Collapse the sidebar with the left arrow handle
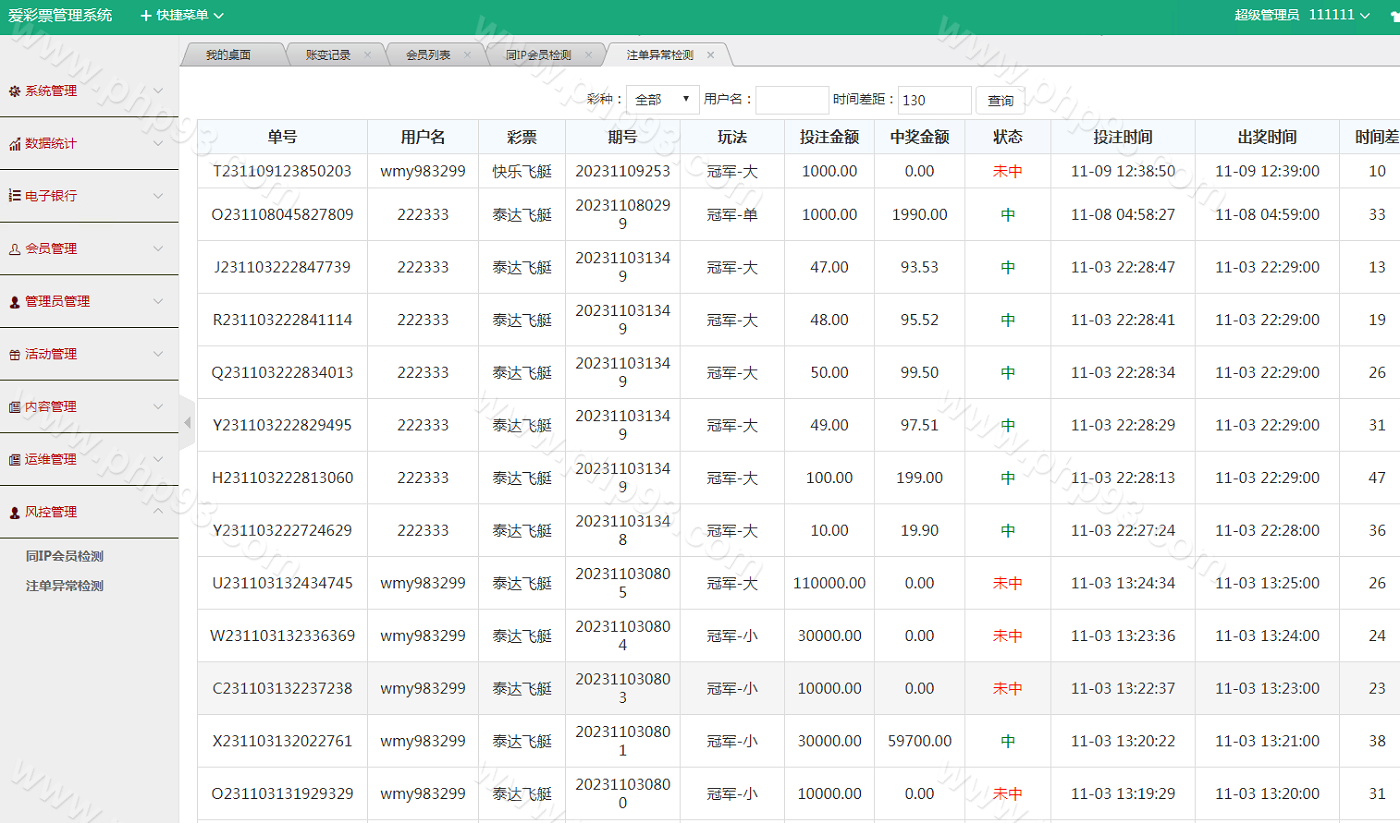 pos(187,423)
